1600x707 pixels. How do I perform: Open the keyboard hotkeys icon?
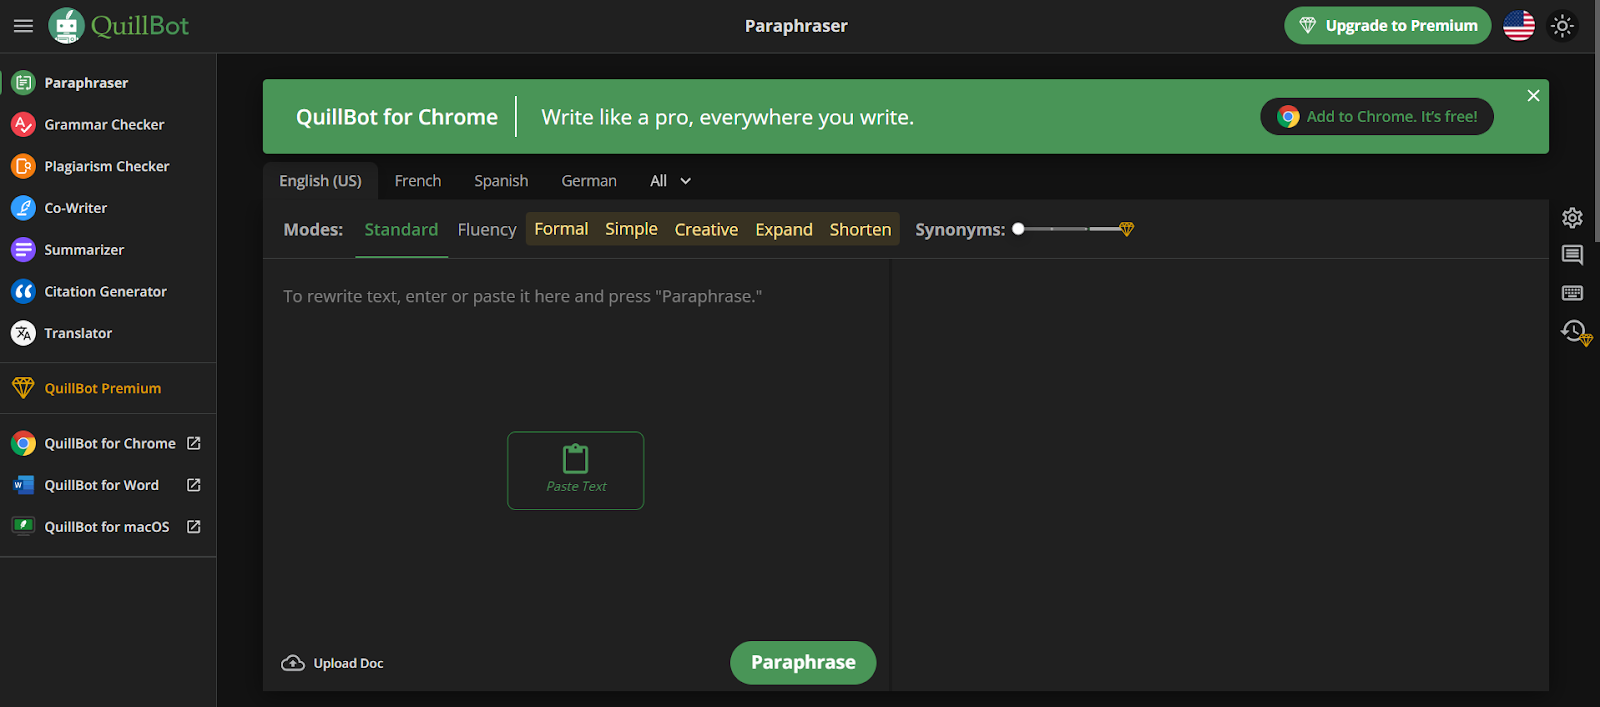[x=1572, y=293]
